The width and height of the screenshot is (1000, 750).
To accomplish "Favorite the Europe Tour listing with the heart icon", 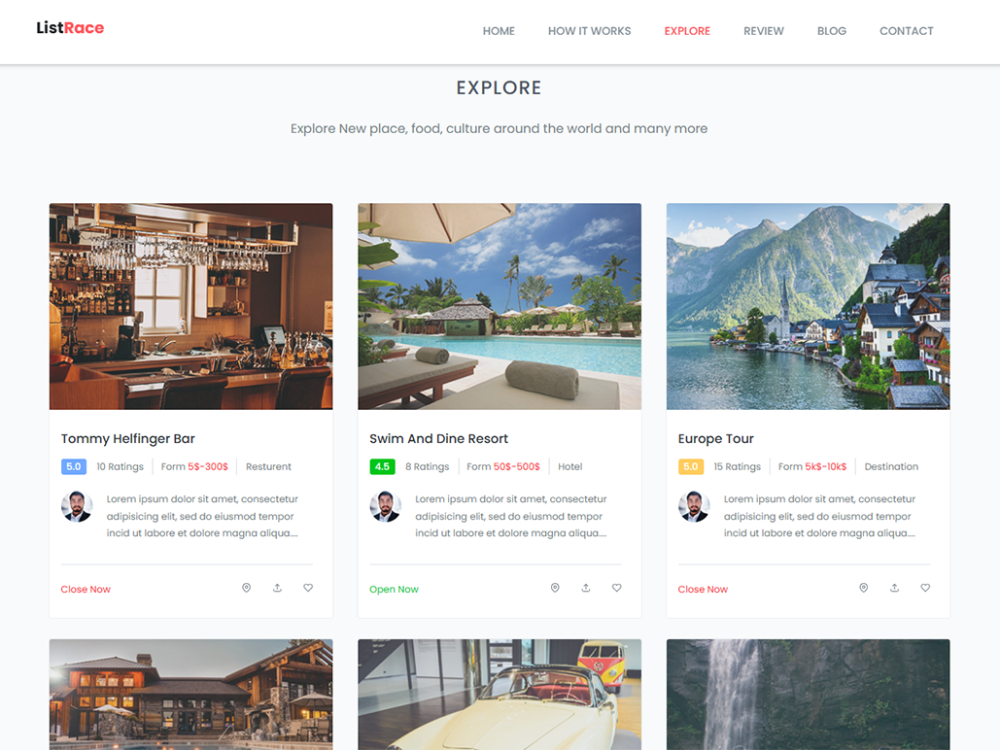I will coord(925,588).
